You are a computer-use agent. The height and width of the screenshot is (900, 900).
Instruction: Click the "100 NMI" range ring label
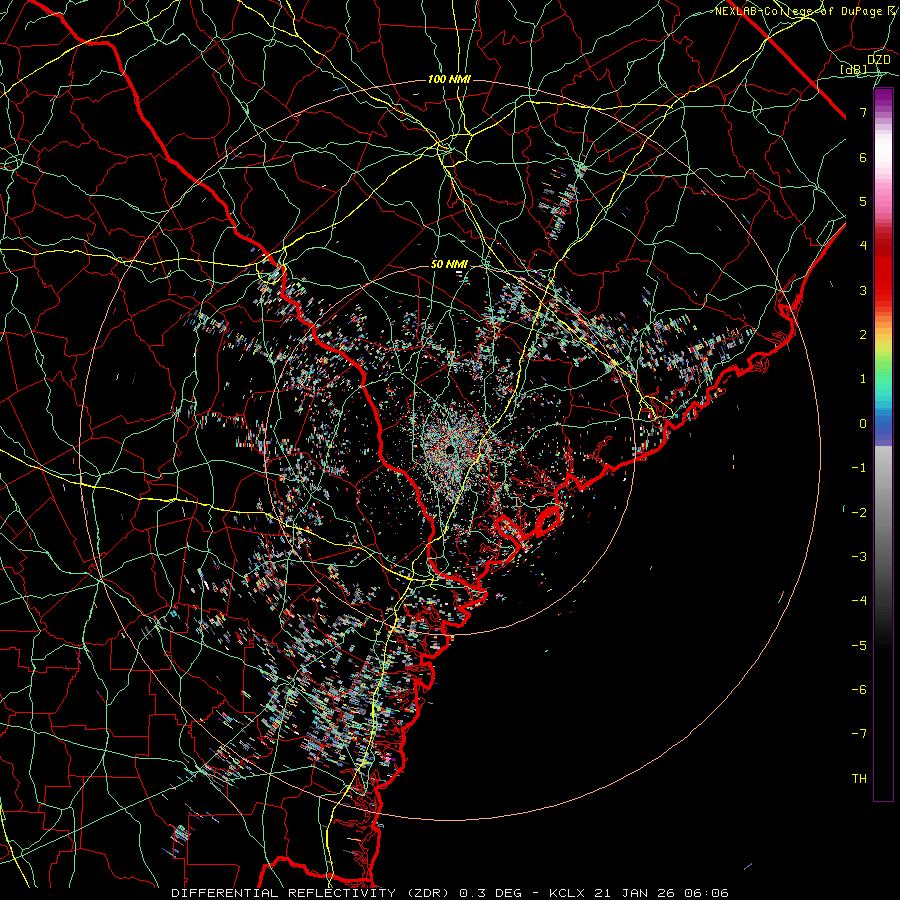449,79
